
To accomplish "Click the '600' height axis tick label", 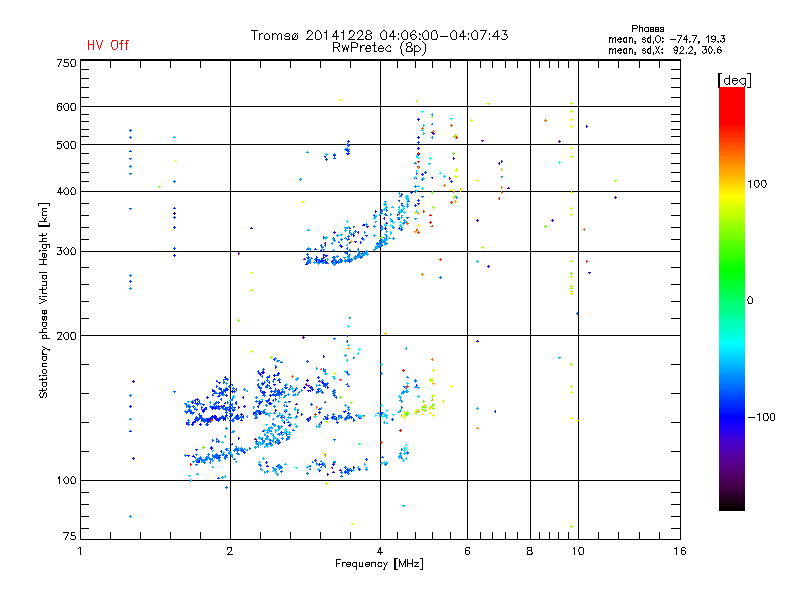I will pos(66,107).
